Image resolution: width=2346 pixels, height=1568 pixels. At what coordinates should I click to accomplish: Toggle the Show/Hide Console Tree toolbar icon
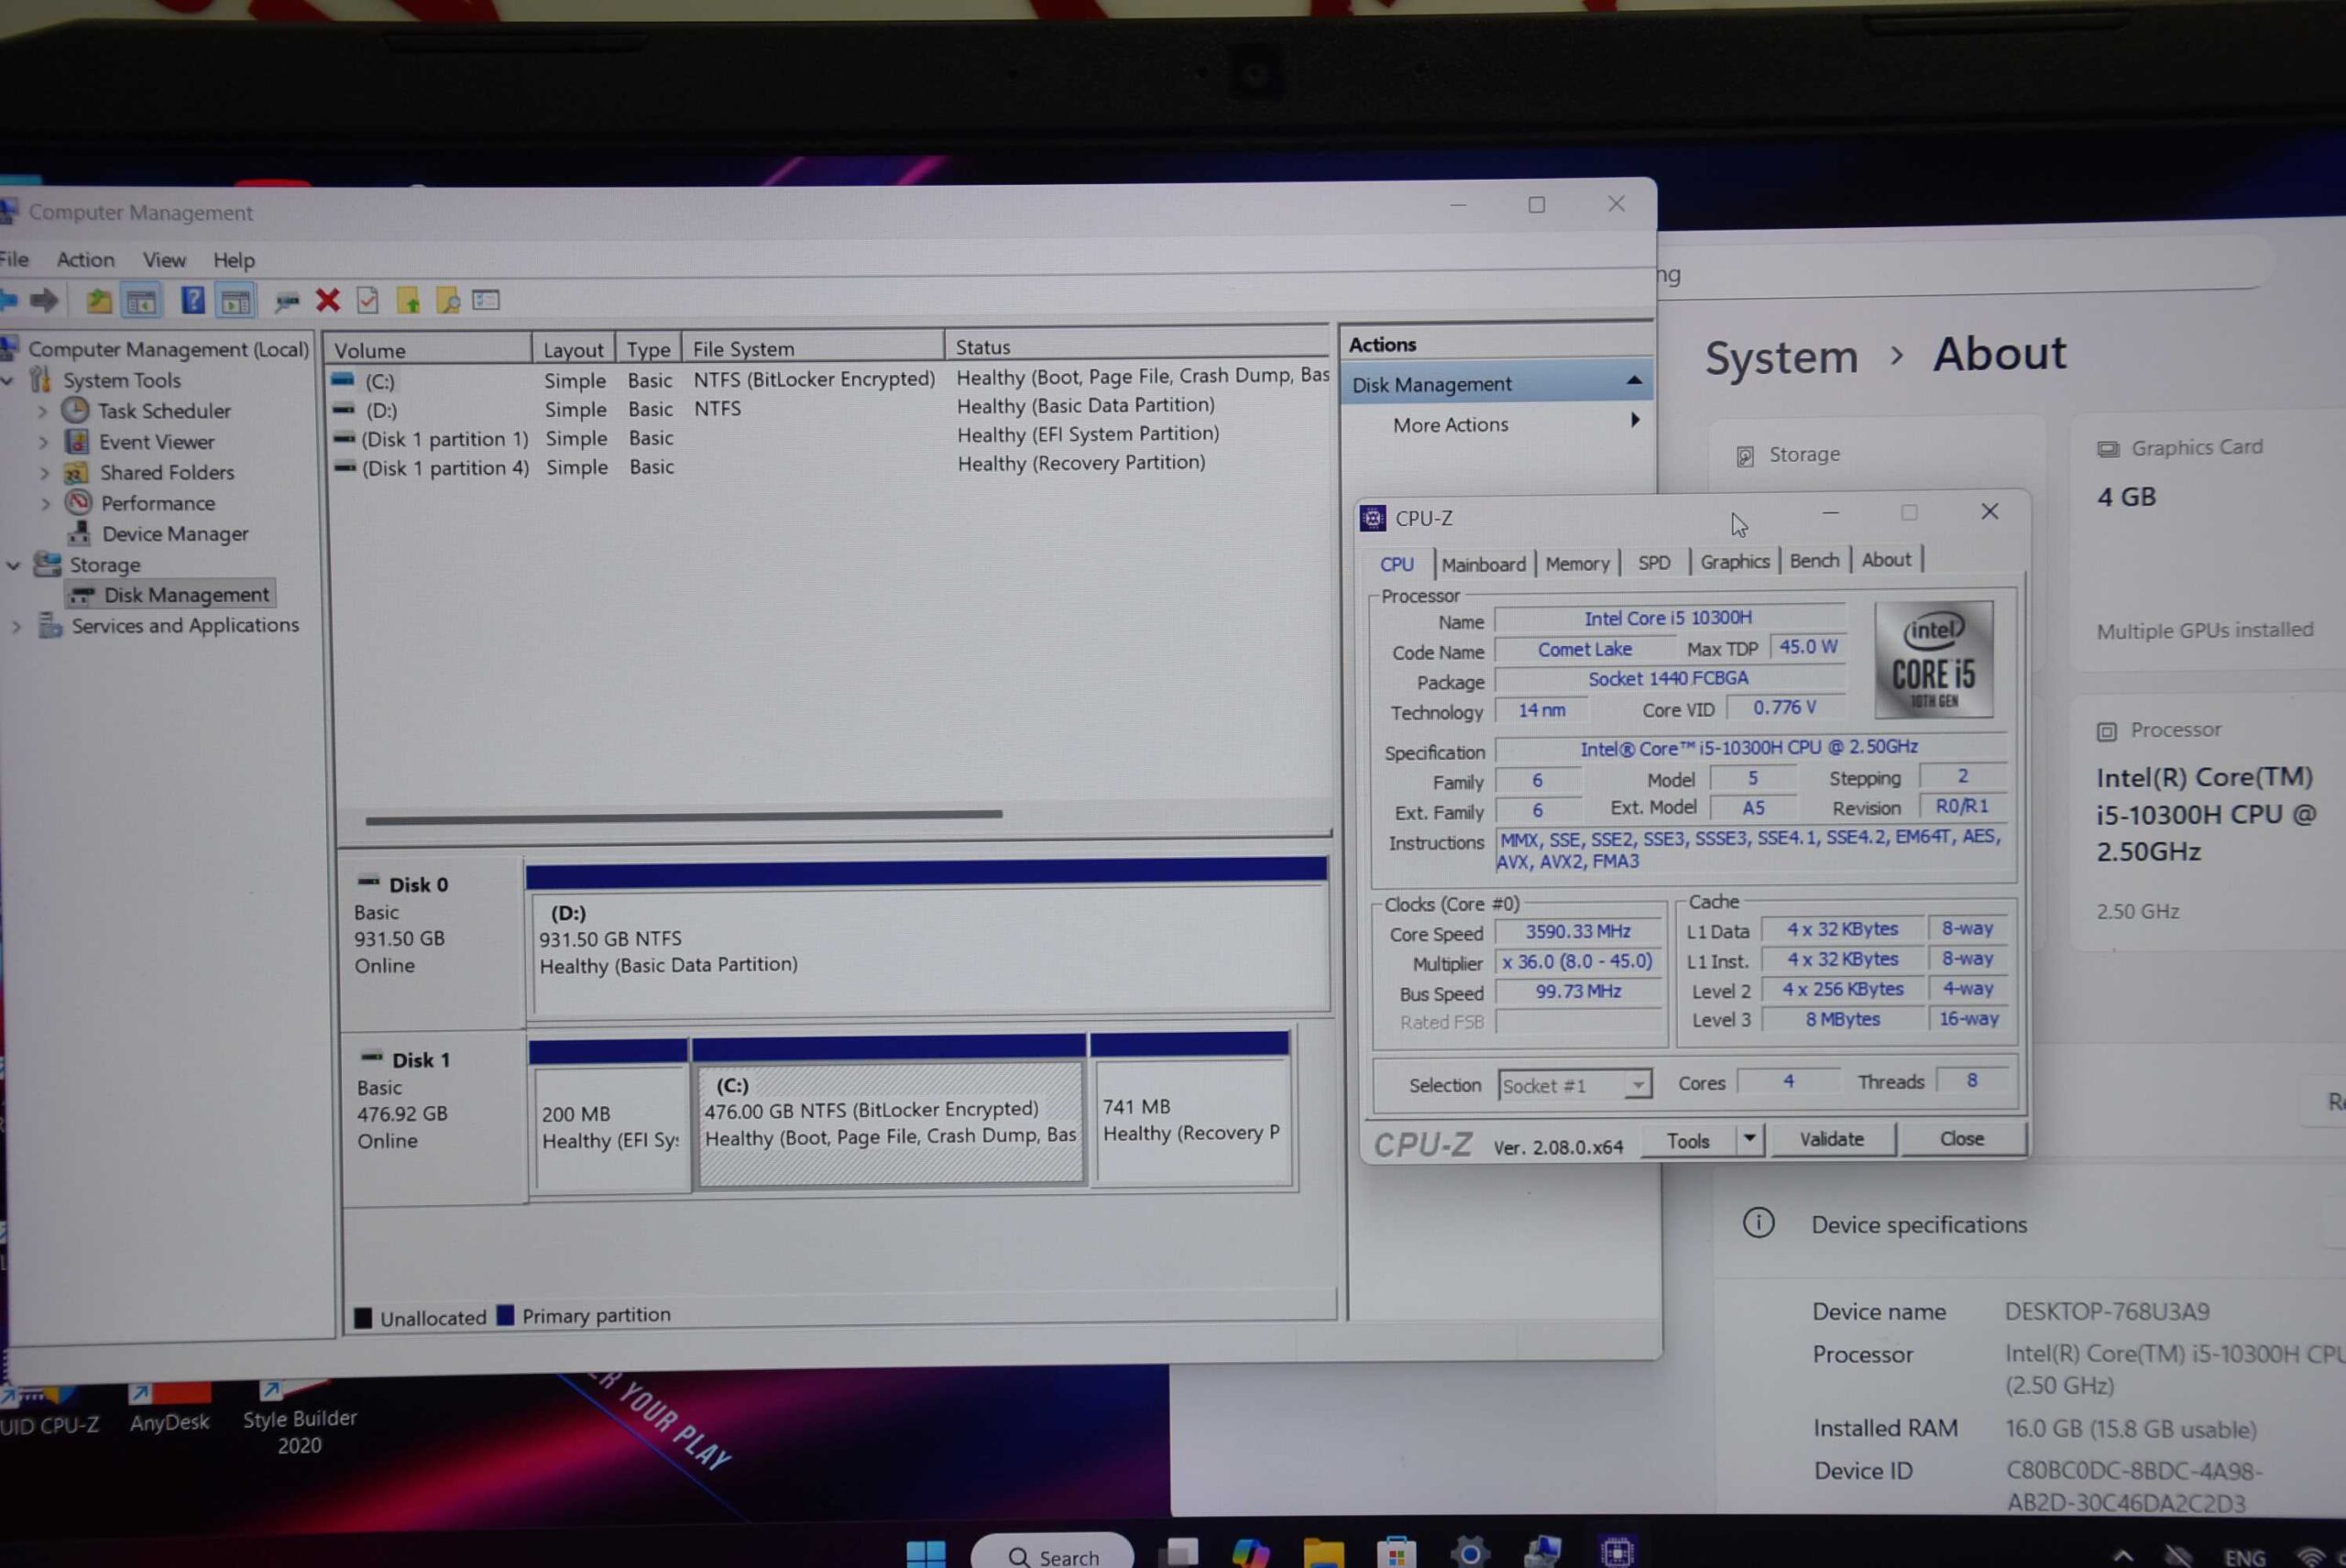[141, 300]
